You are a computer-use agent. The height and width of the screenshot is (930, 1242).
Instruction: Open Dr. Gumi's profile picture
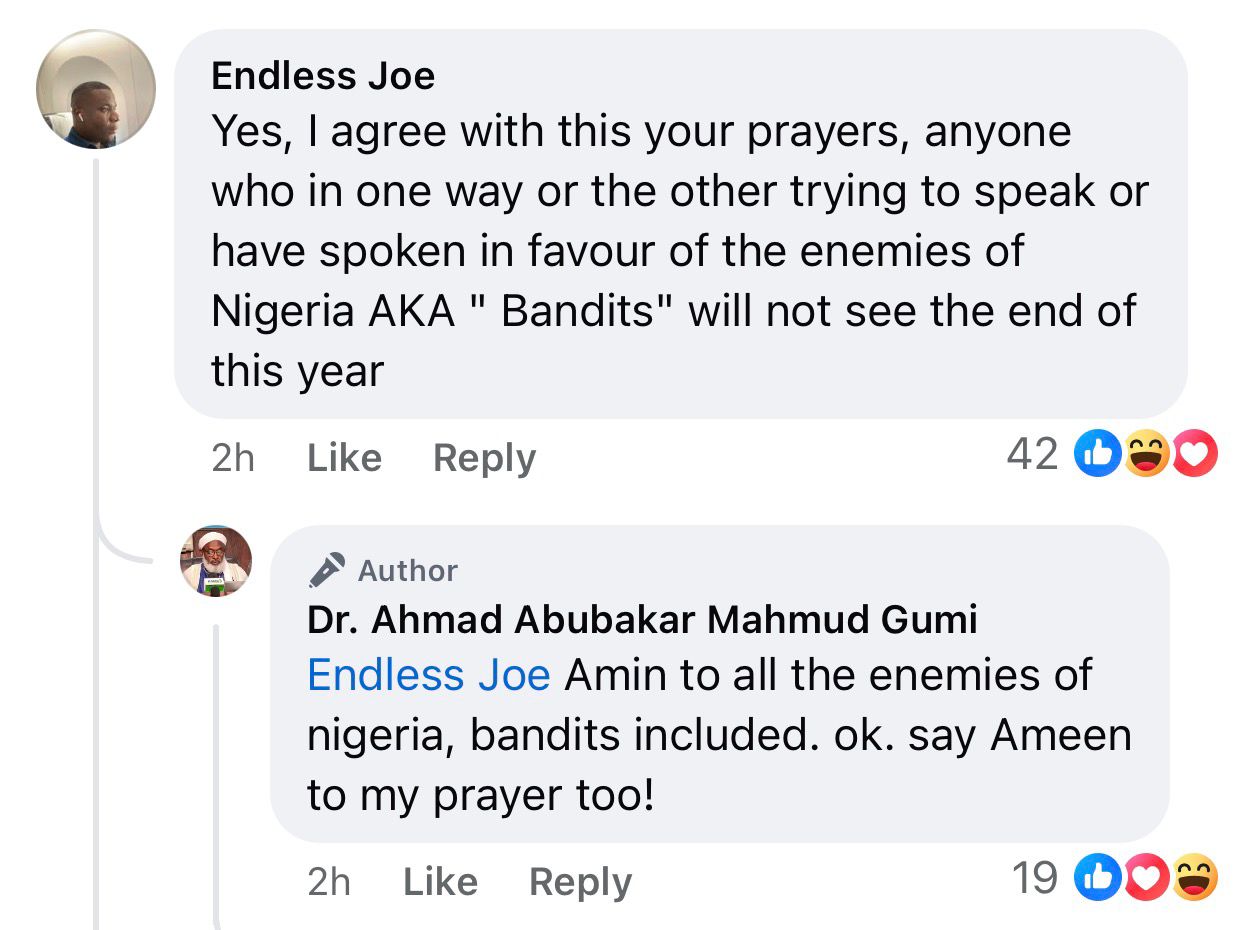tap(216, 561)
